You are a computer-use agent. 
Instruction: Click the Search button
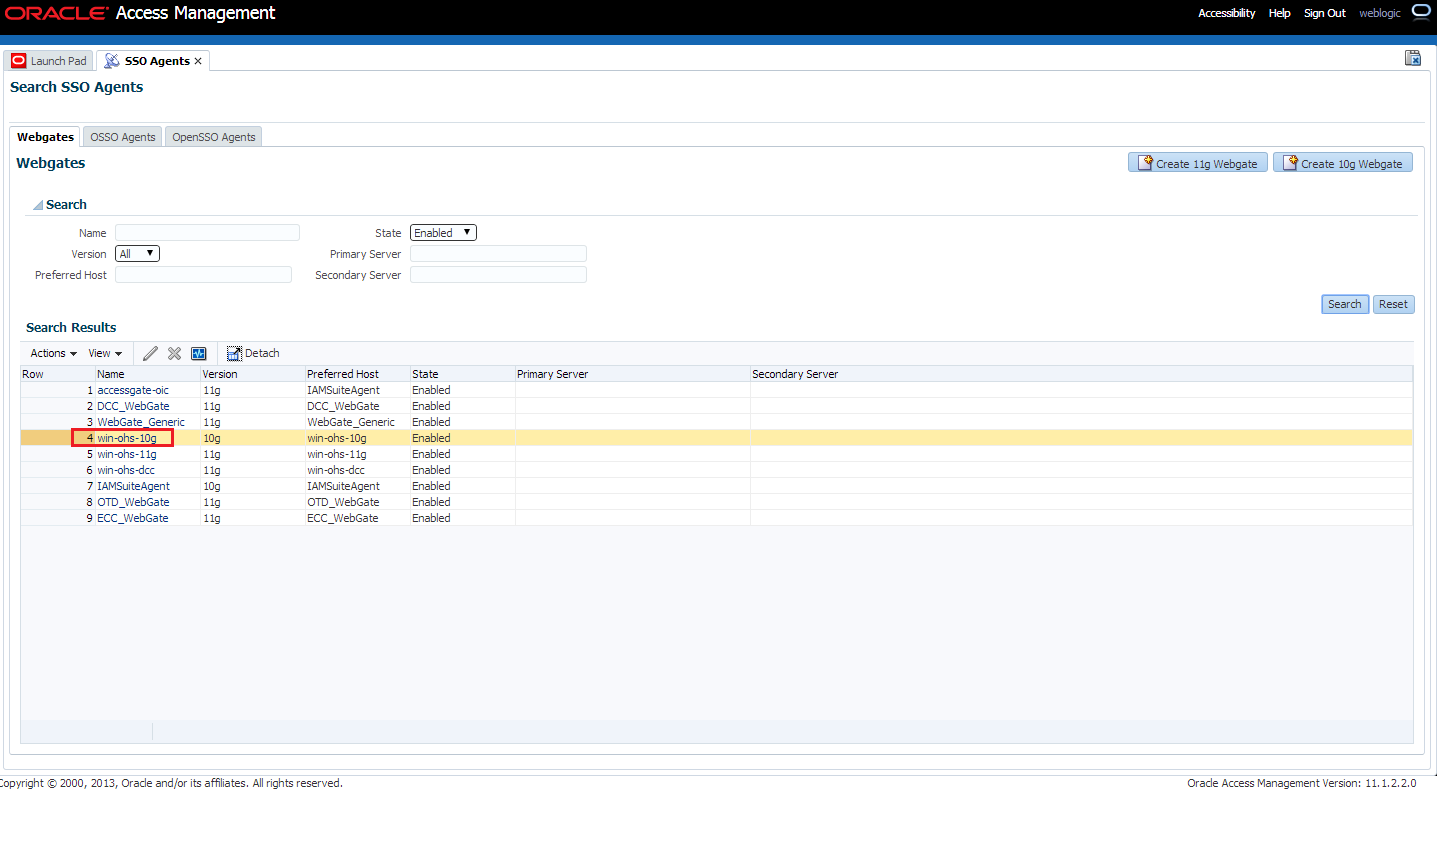pyautogui.click(x=1345, y=304)
